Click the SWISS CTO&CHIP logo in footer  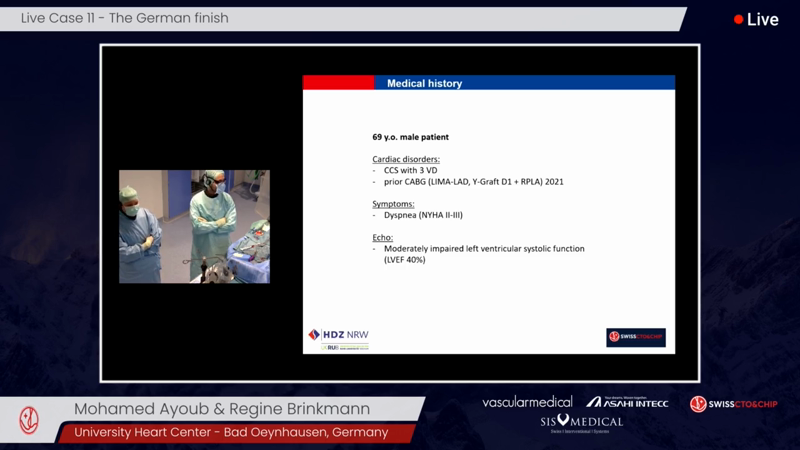click(733, 404)
